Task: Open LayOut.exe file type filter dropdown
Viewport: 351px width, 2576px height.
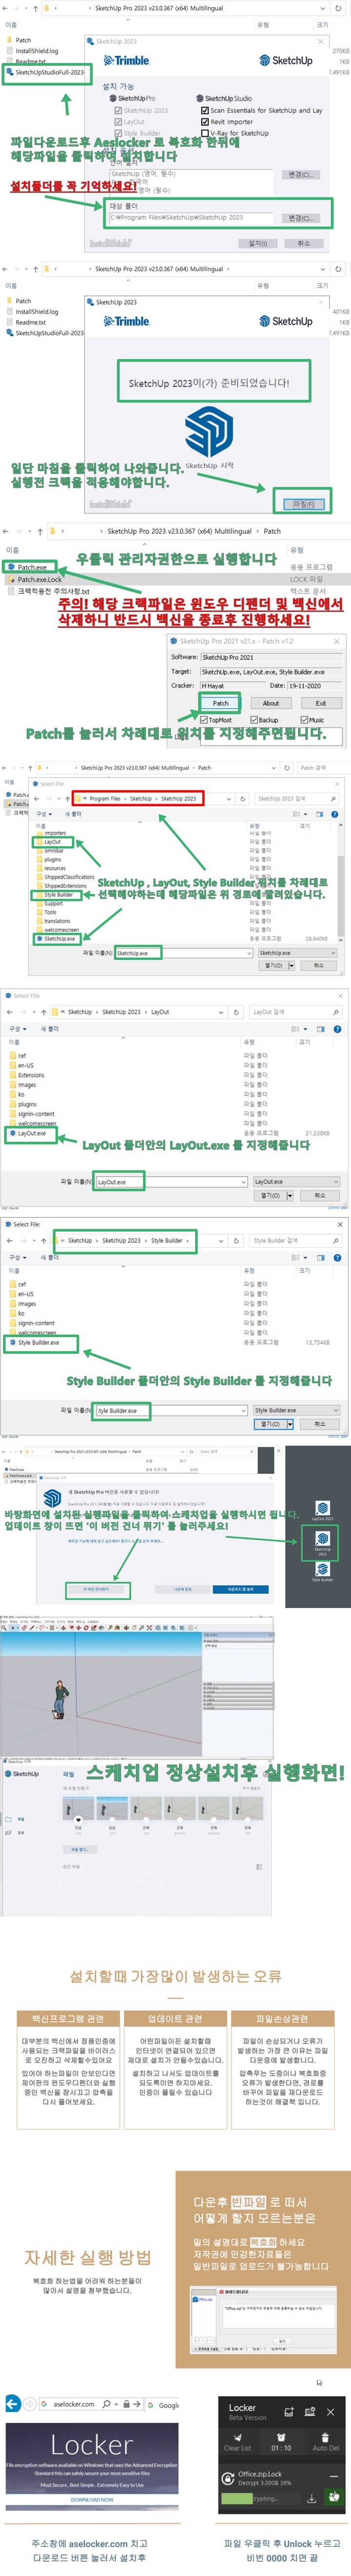Action: [296, 1182]
